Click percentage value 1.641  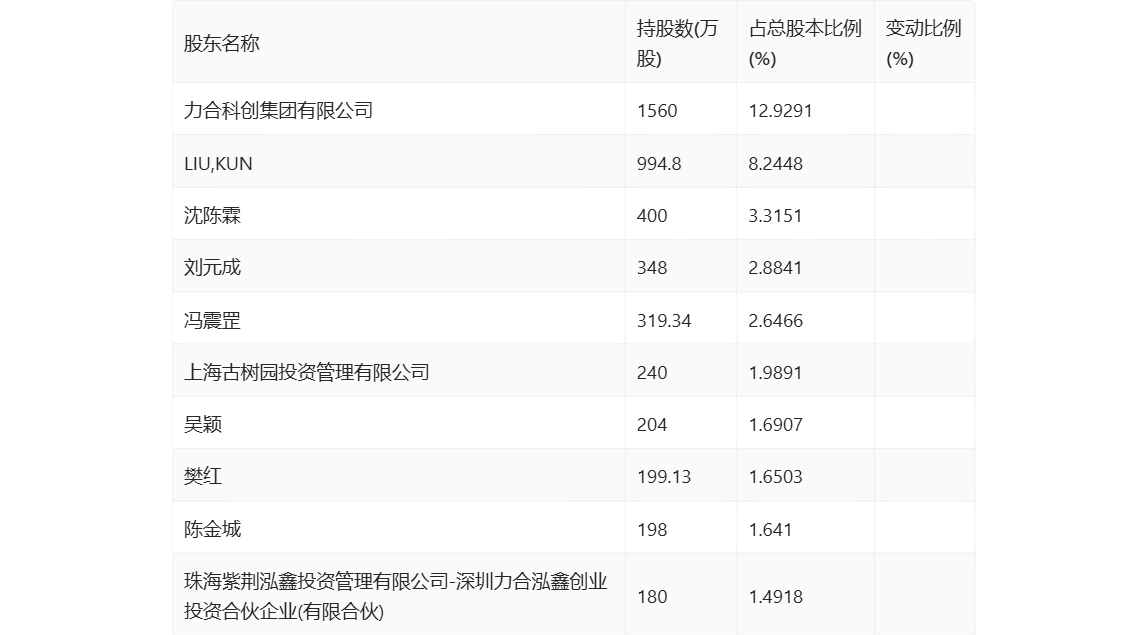click(x=770, y=529)
